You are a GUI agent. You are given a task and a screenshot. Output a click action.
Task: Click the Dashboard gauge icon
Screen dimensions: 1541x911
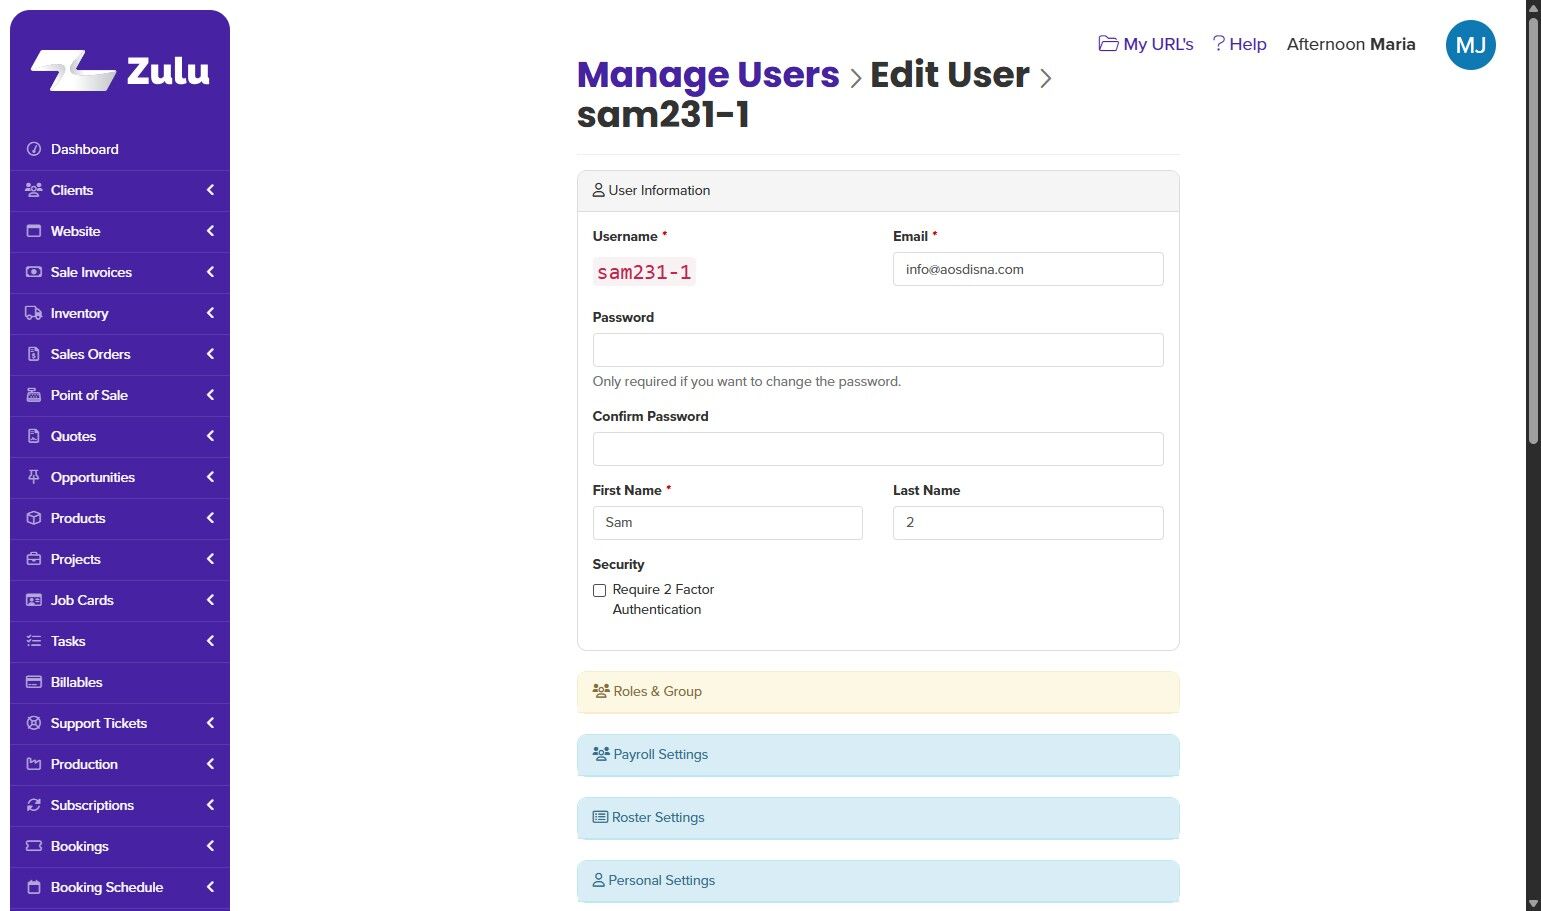pos(33,149)
